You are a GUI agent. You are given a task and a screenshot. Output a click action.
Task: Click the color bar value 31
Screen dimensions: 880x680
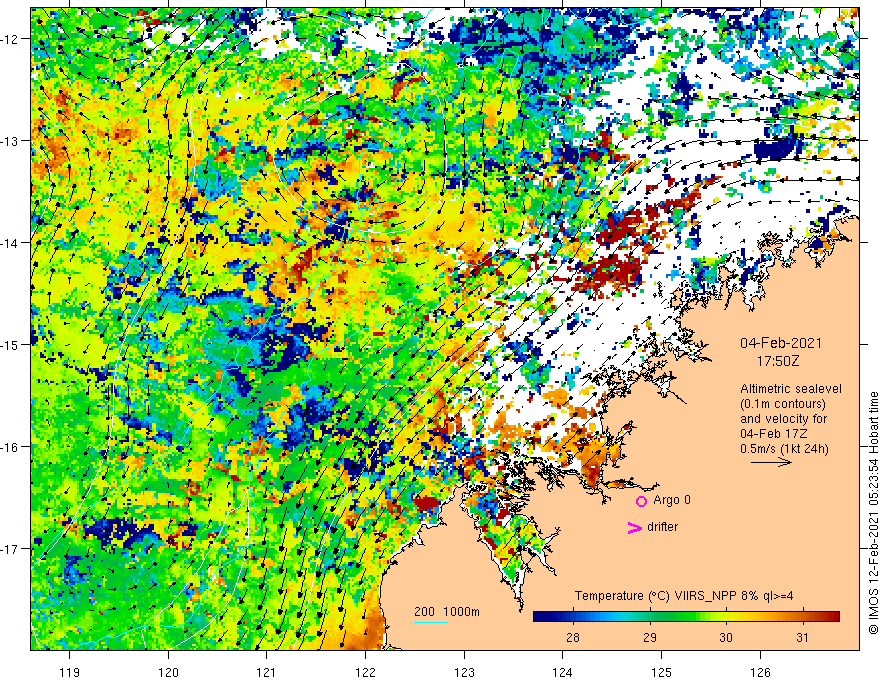click(x=803, y=637)
